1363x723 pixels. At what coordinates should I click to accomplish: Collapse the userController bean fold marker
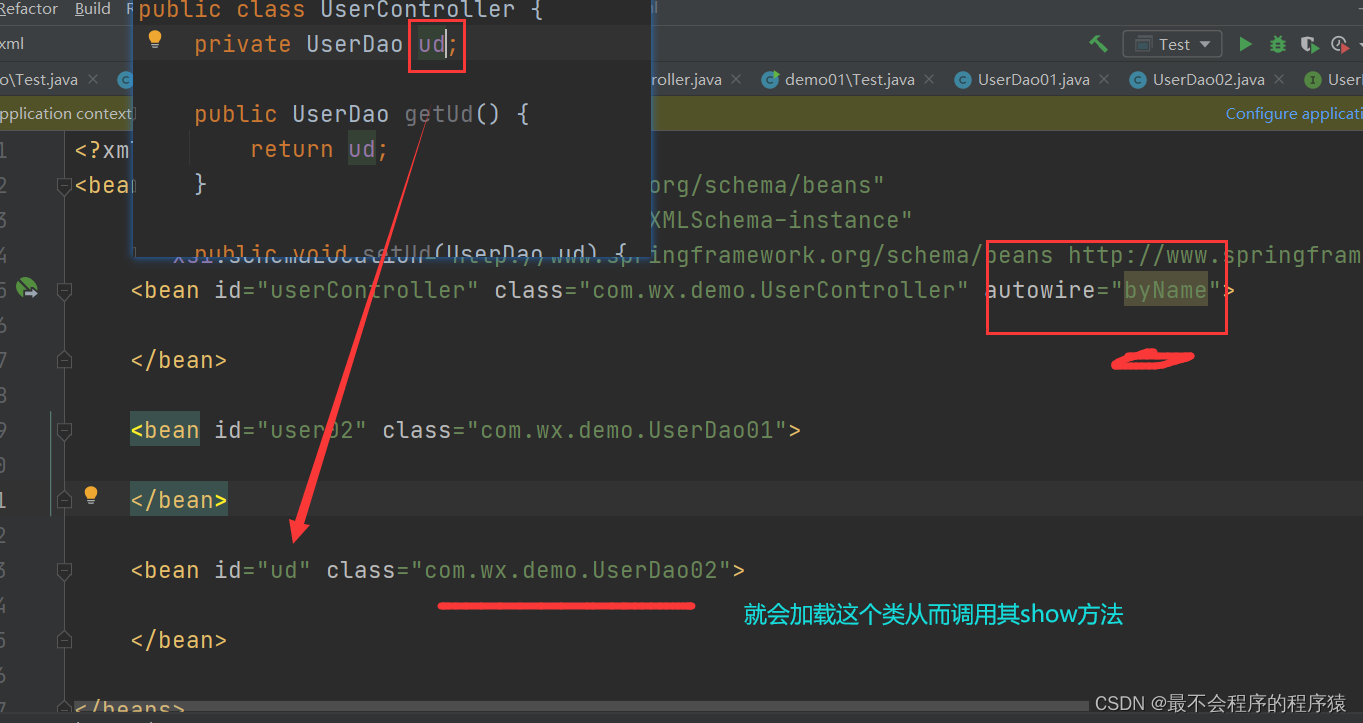coord(64,290)
